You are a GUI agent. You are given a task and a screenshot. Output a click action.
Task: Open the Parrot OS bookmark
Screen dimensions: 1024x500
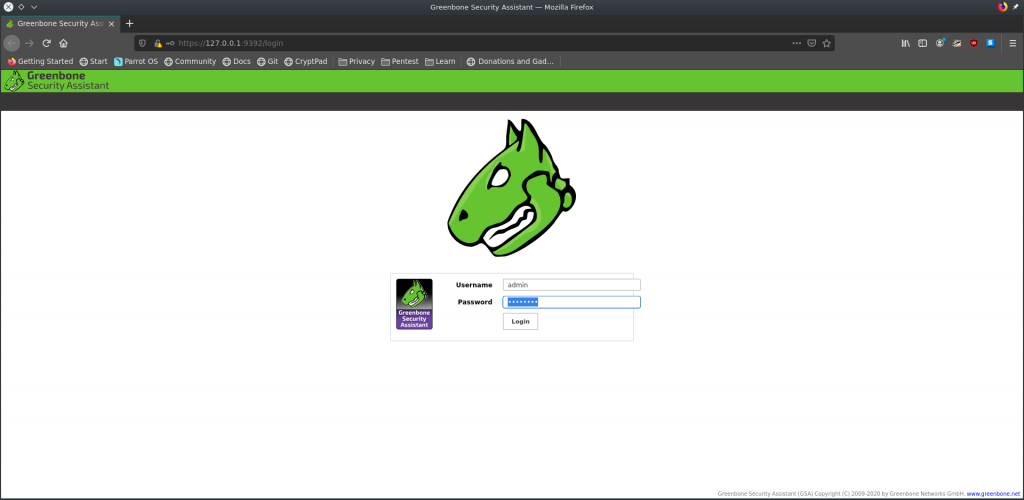tap(136, 61)
